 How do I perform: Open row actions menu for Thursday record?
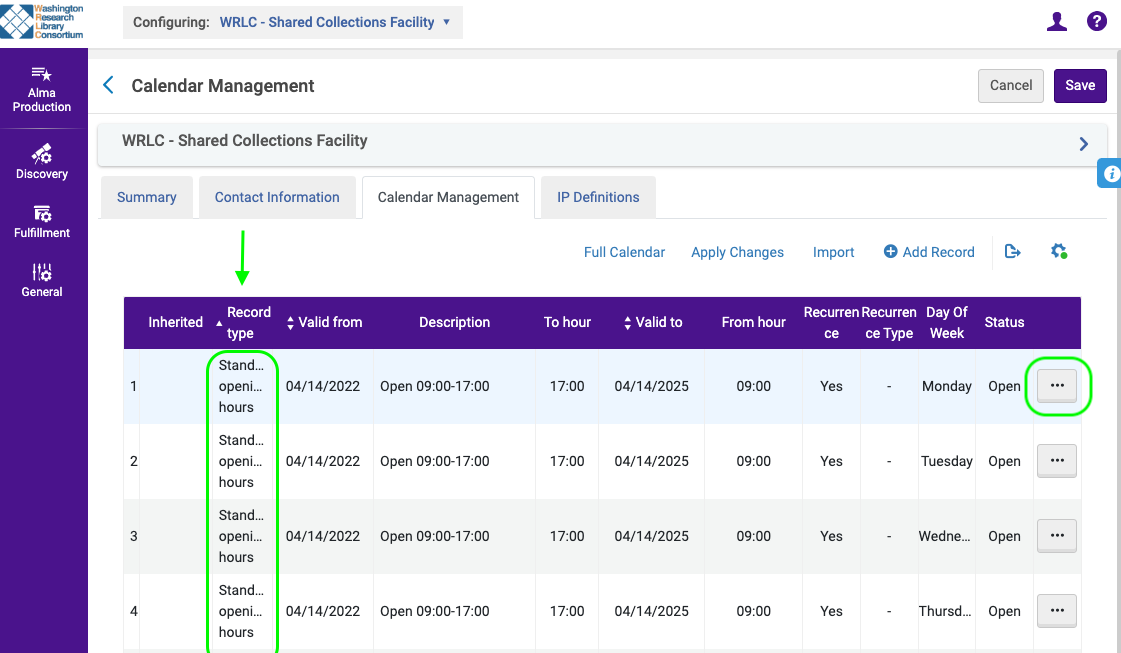tap(1057, 611)
